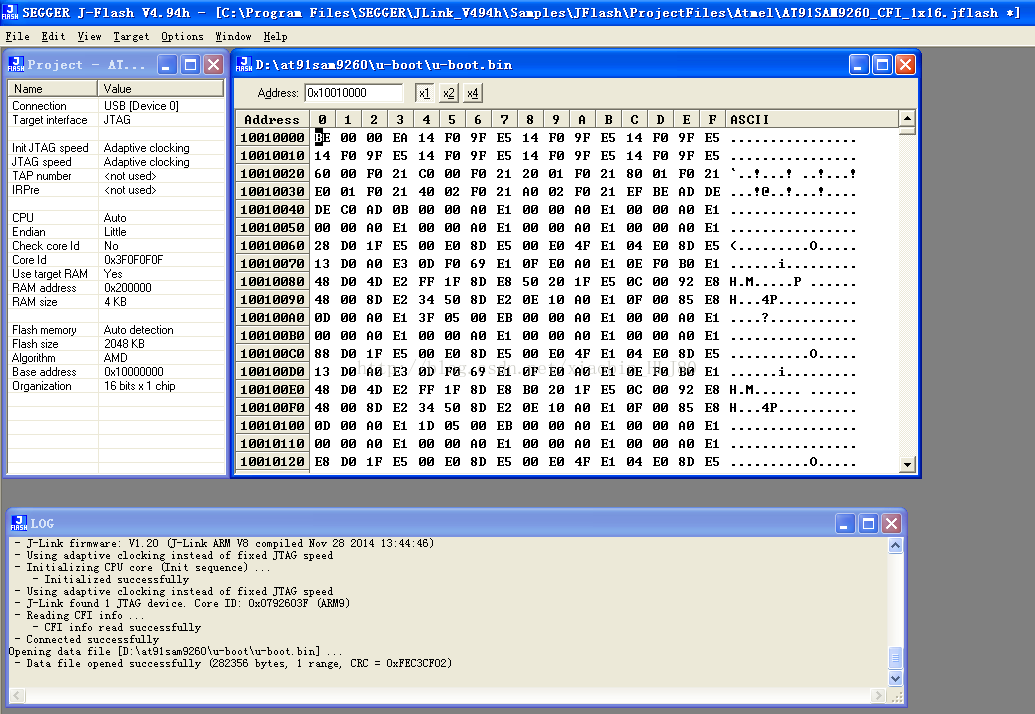Maximize the Project window
1035x714 pixels.
pyautogui.click(x=190, y=64)
